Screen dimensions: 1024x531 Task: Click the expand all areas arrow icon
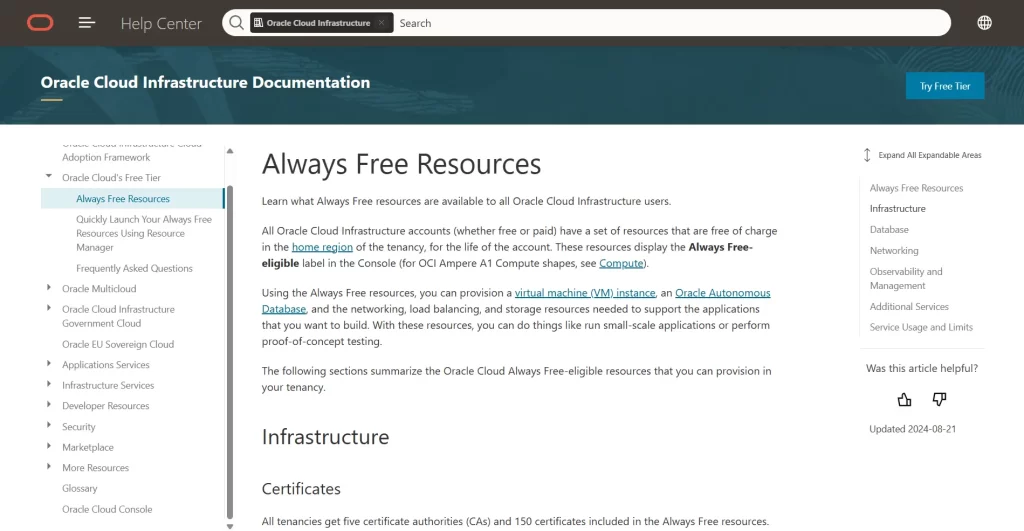tap(867, 155)
